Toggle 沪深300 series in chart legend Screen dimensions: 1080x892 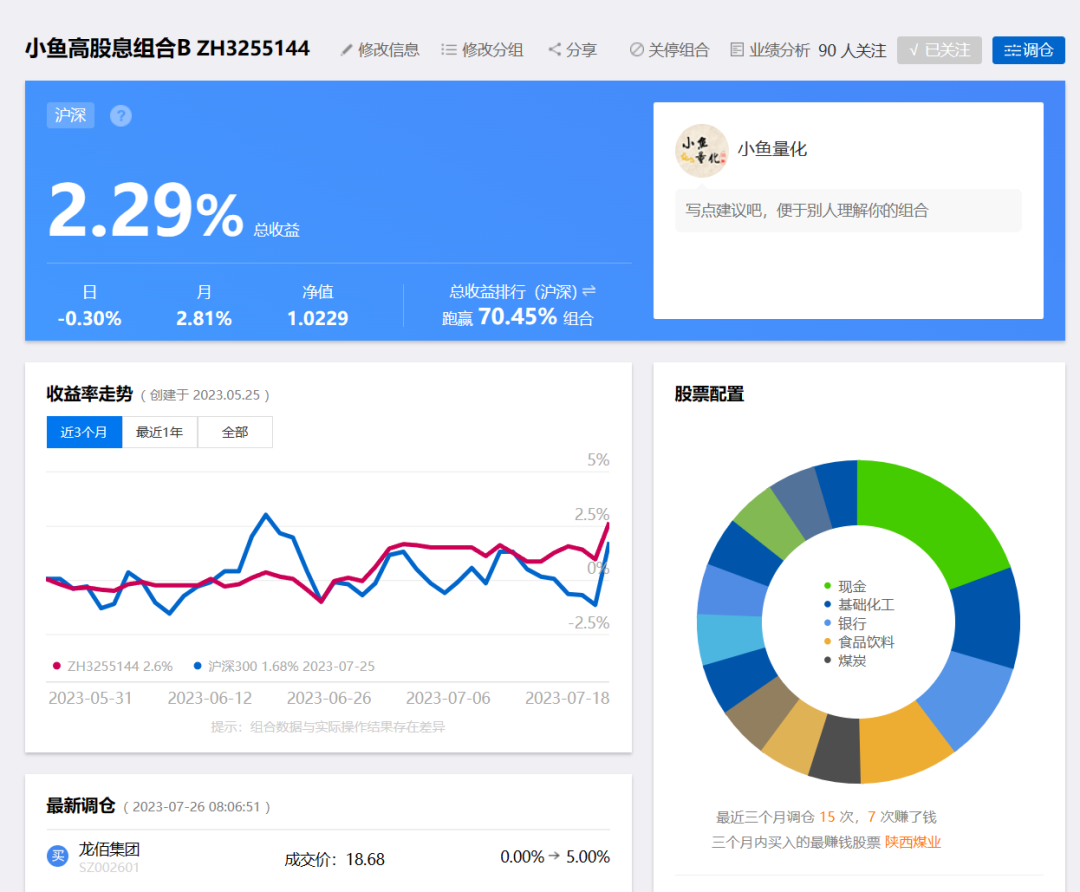point(284,666)
